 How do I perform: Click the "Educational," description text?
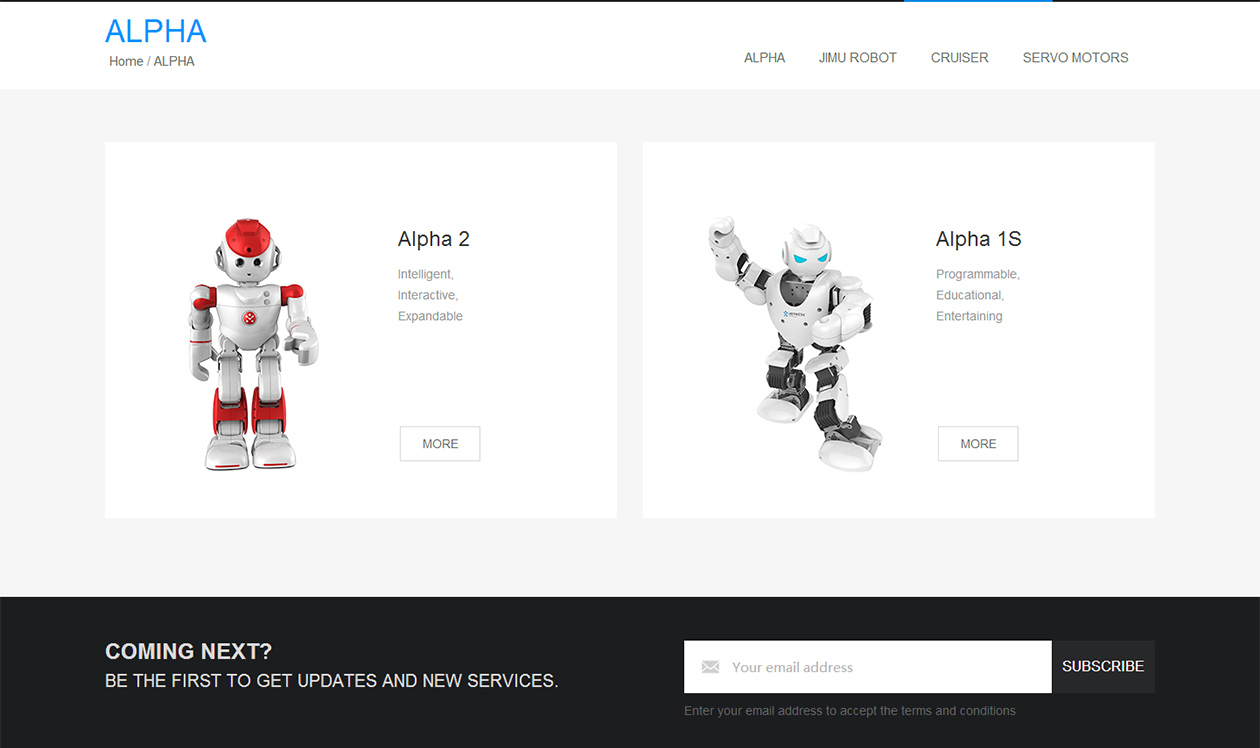coord(970,295)
